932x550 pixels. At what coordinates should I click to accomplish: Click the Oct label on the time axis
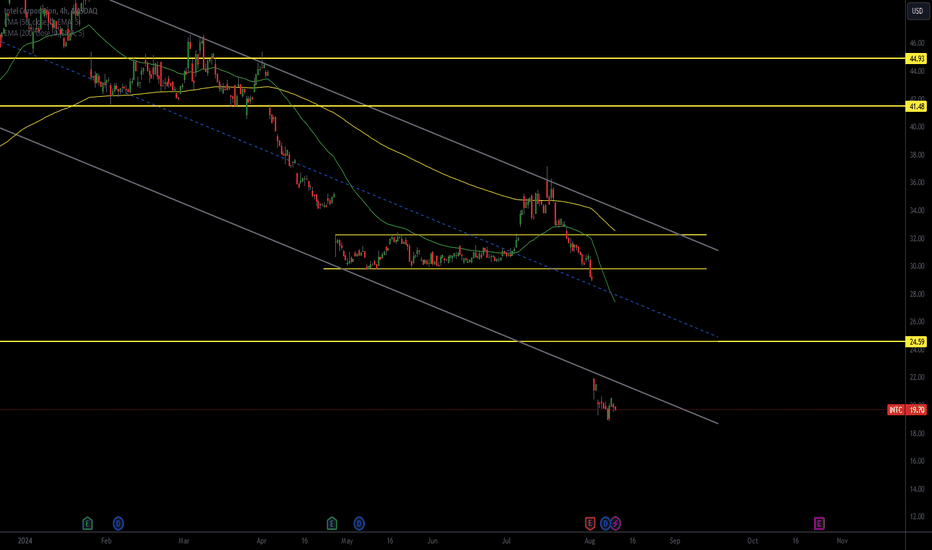tap(752, 541)
